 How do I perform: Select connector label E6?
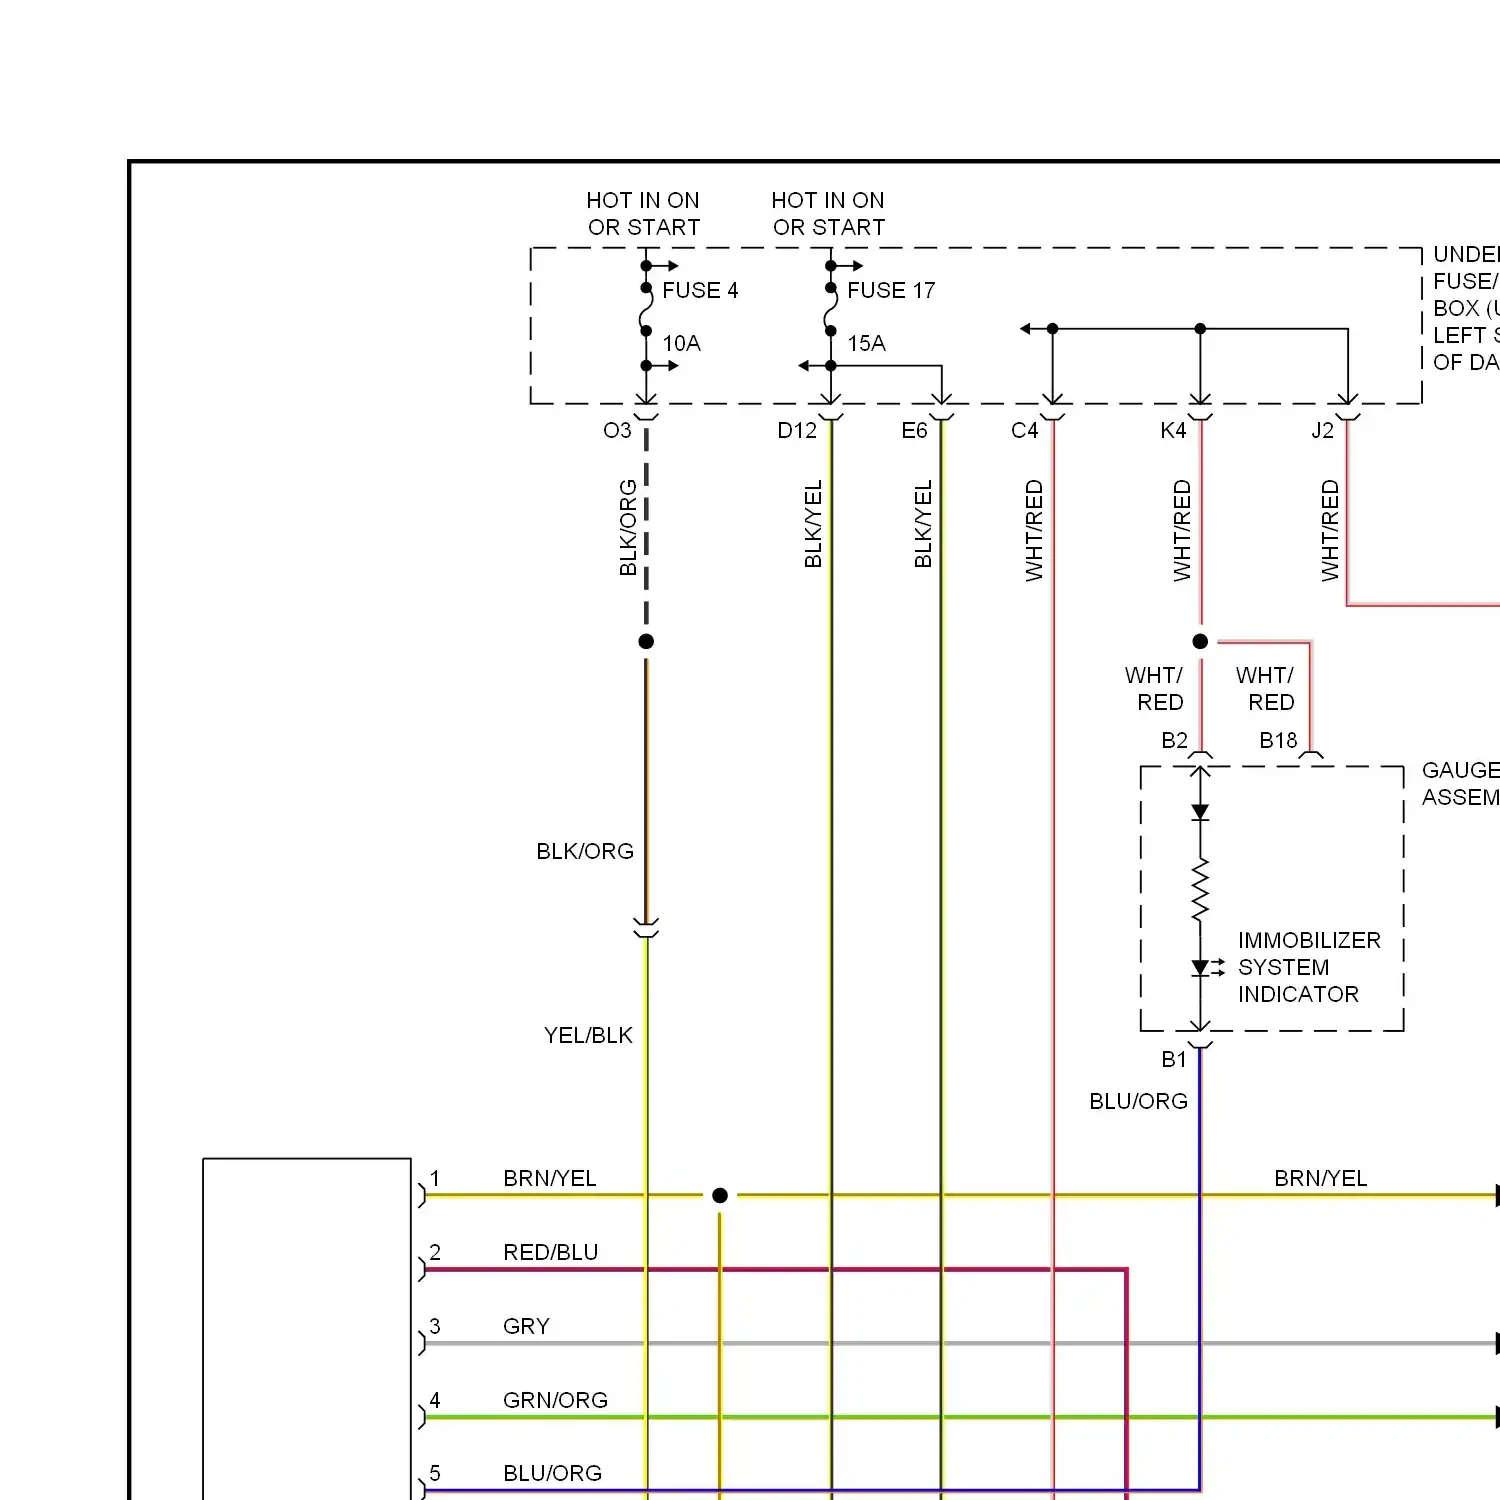point(914,431)
